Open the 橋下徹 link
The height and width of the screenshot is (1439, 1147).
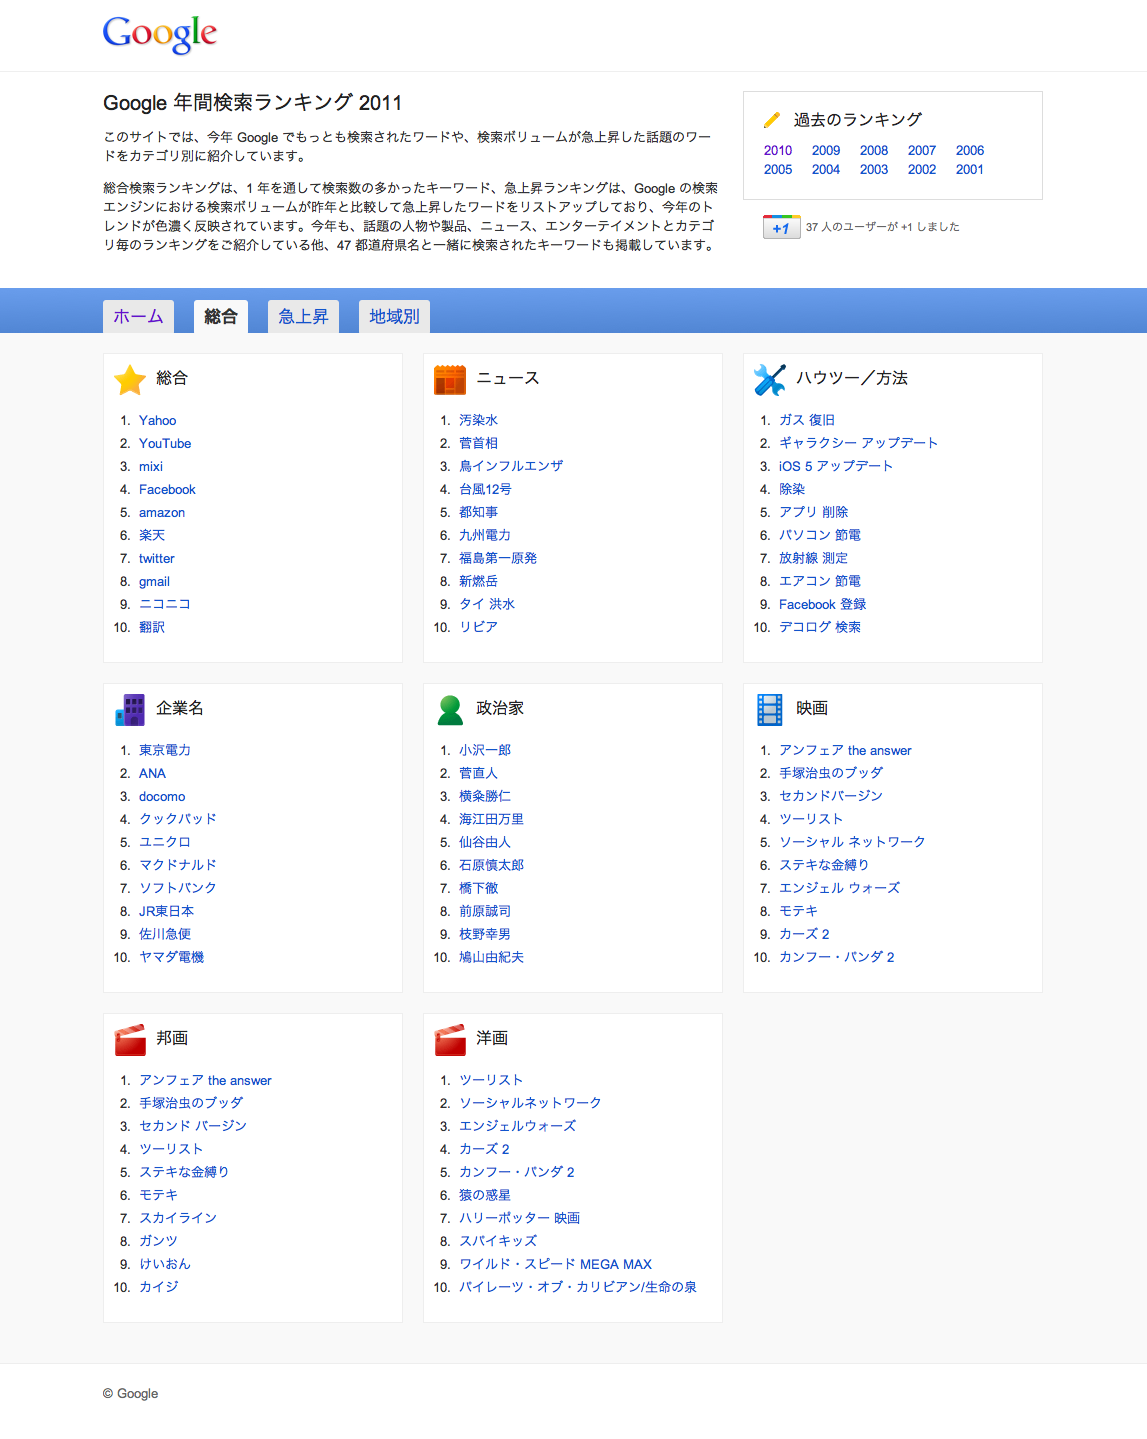(478, 889)
